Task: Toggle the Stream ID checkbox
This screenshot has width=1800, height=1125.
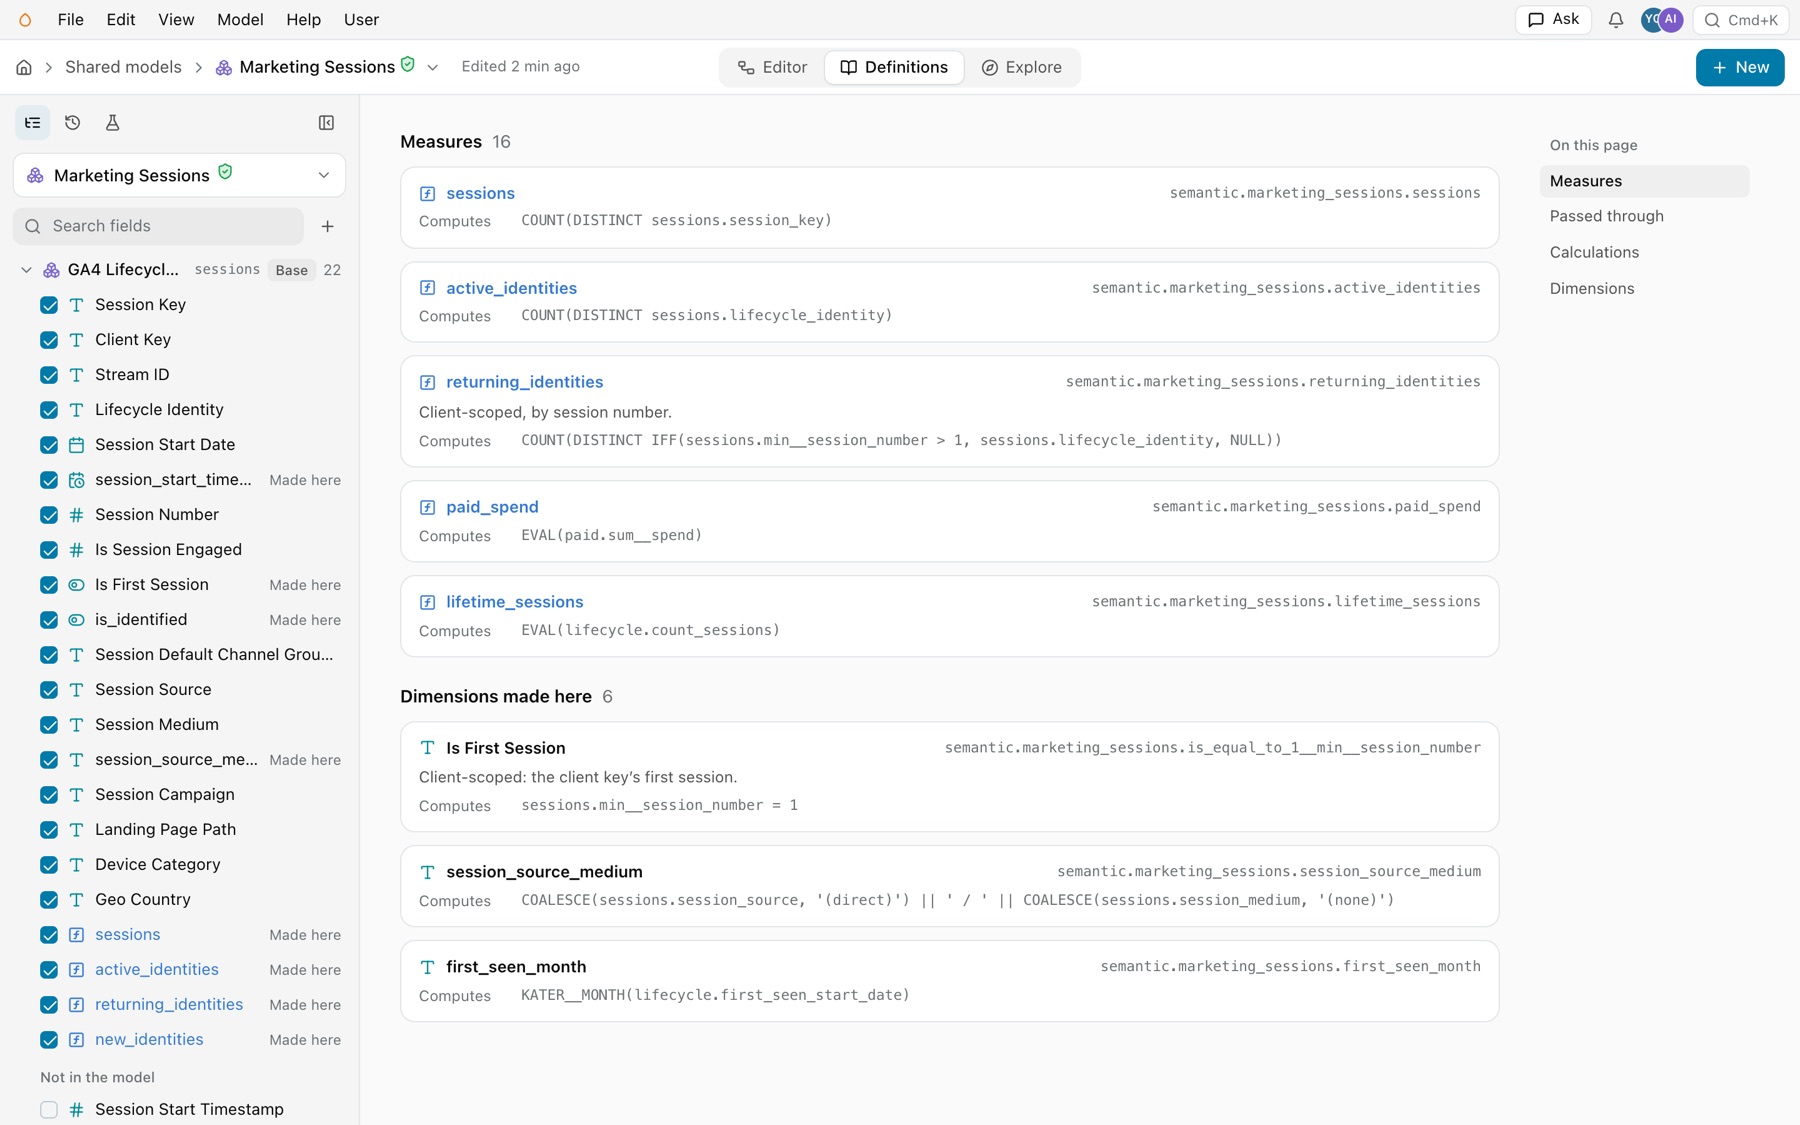Action: coord(49,375)
